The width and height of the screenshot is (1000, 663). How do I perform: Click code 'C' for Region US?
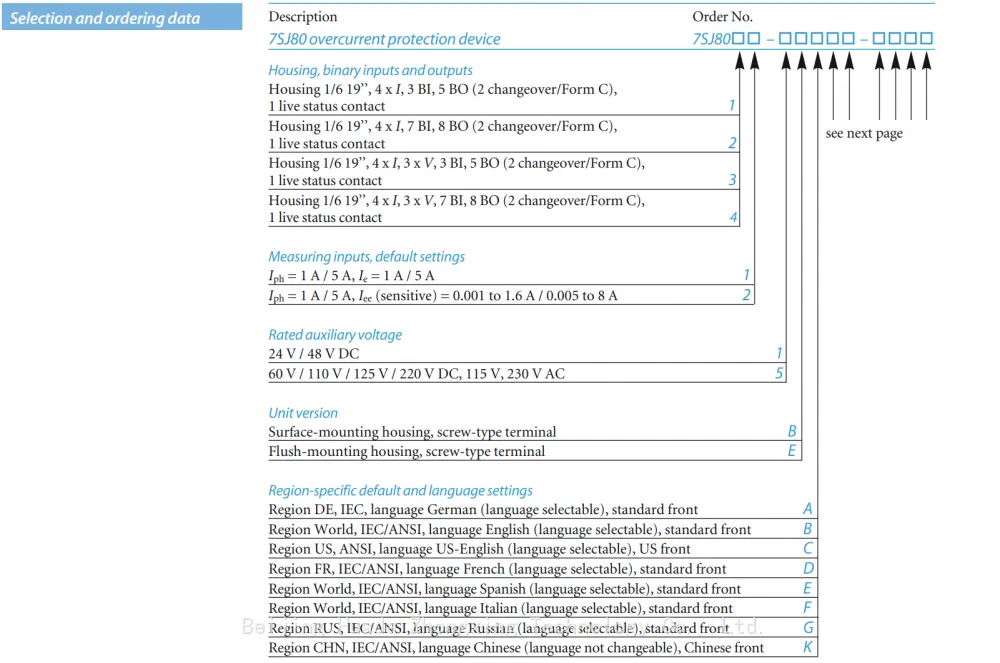click(x=808, y=549)
